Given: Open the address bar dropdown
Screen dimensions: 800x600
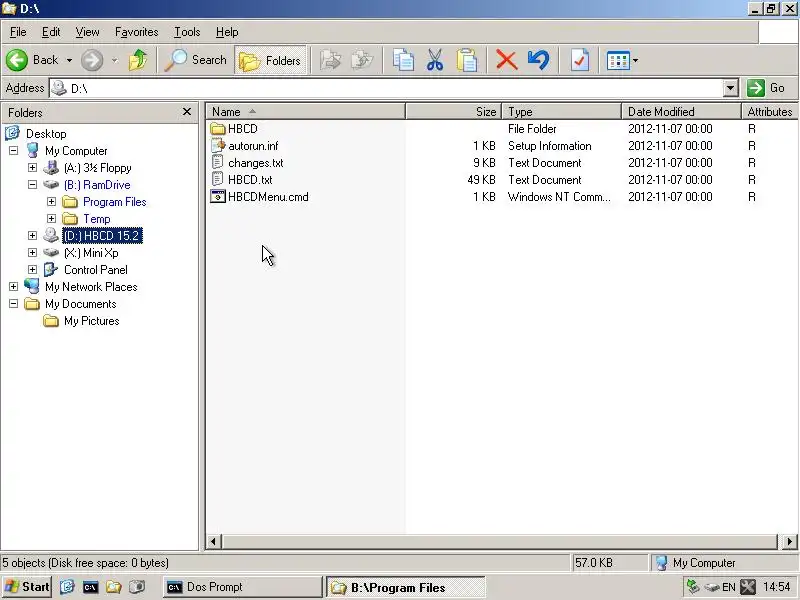Looking at the screenshot, I should 731,88.
